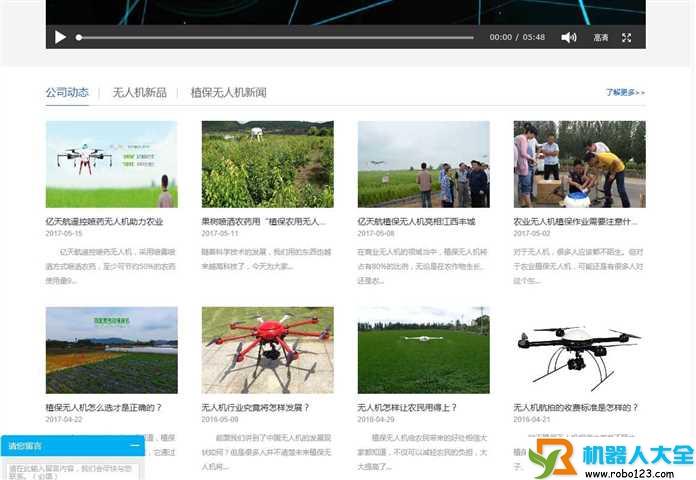Open article 植保无人机怎么选才是正确的？
The height and width of the screenshot is (480, 696).
104,407
